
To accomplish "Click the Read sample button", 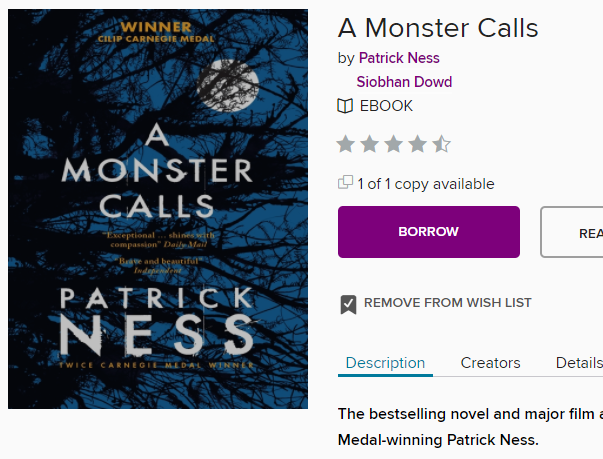I will tap(575, 232).
